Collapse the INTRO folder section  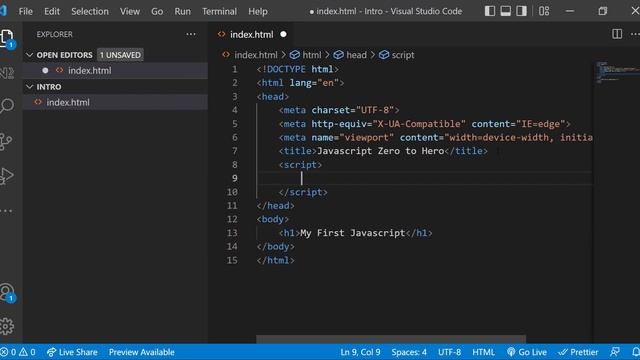pyautogui.click(x=29, y=87)
